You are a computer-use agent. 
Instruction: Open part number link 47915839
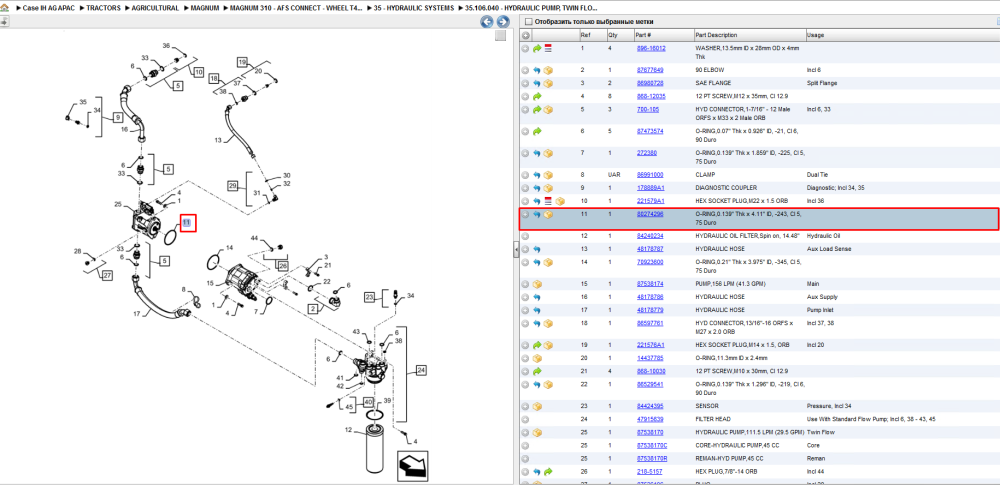click(650, 419)
